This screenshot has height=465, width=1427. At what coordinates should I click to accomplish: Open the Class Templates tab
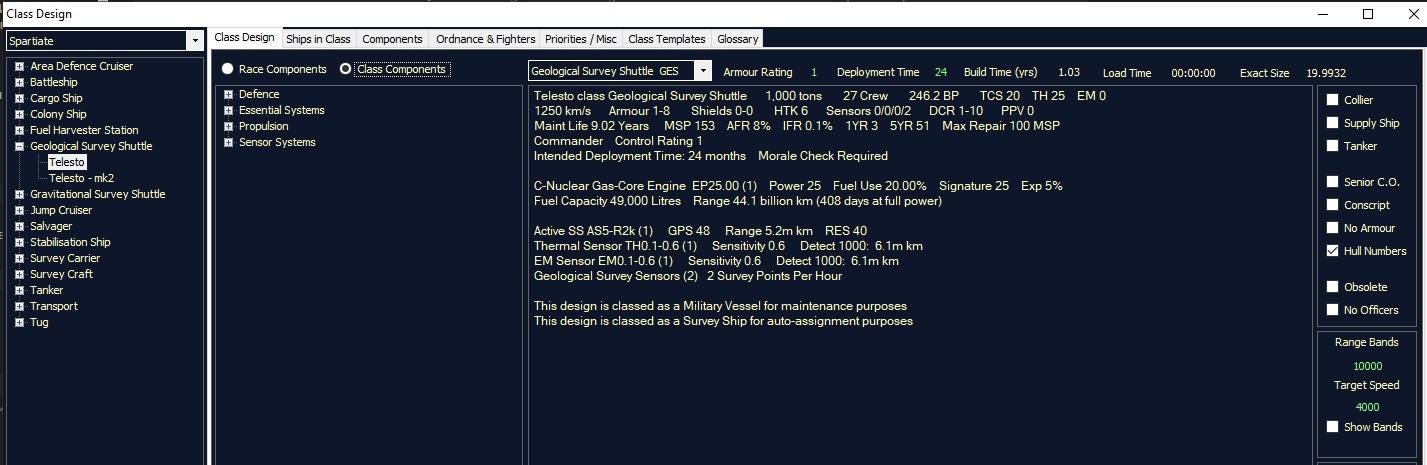pos(667,39)
